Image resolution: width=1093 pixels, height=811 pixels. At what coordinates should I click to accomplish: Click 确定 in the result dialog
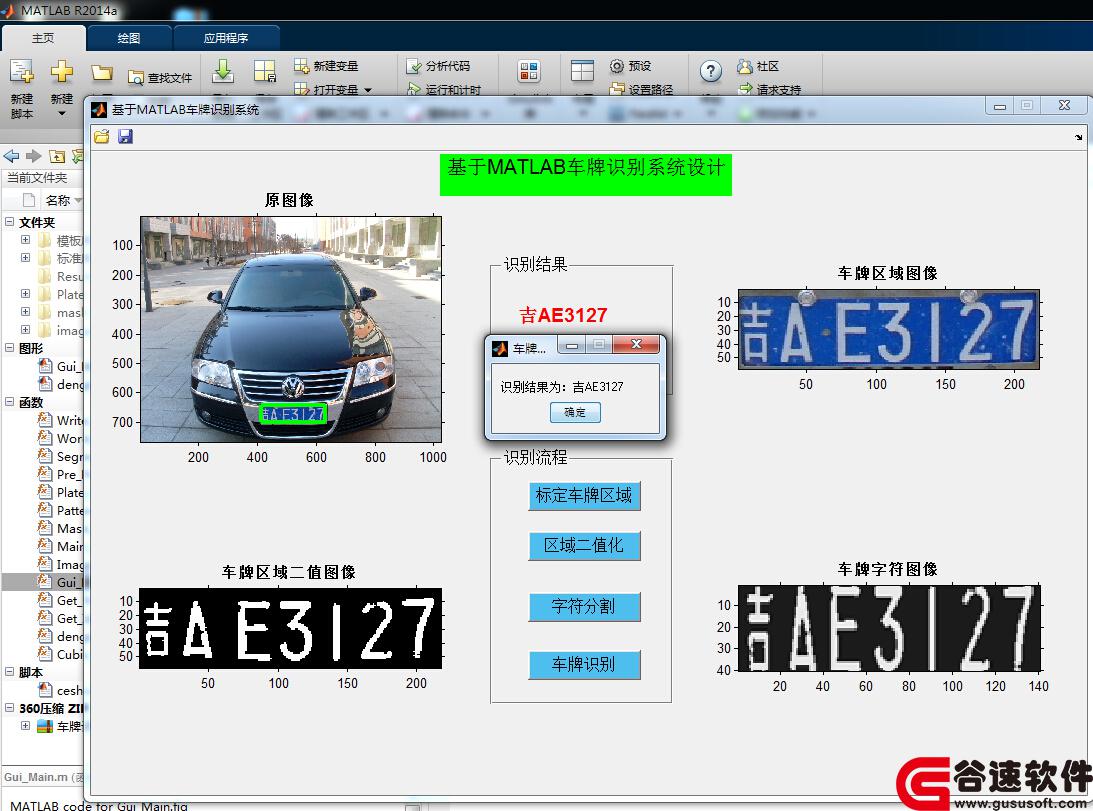point(575,412)
